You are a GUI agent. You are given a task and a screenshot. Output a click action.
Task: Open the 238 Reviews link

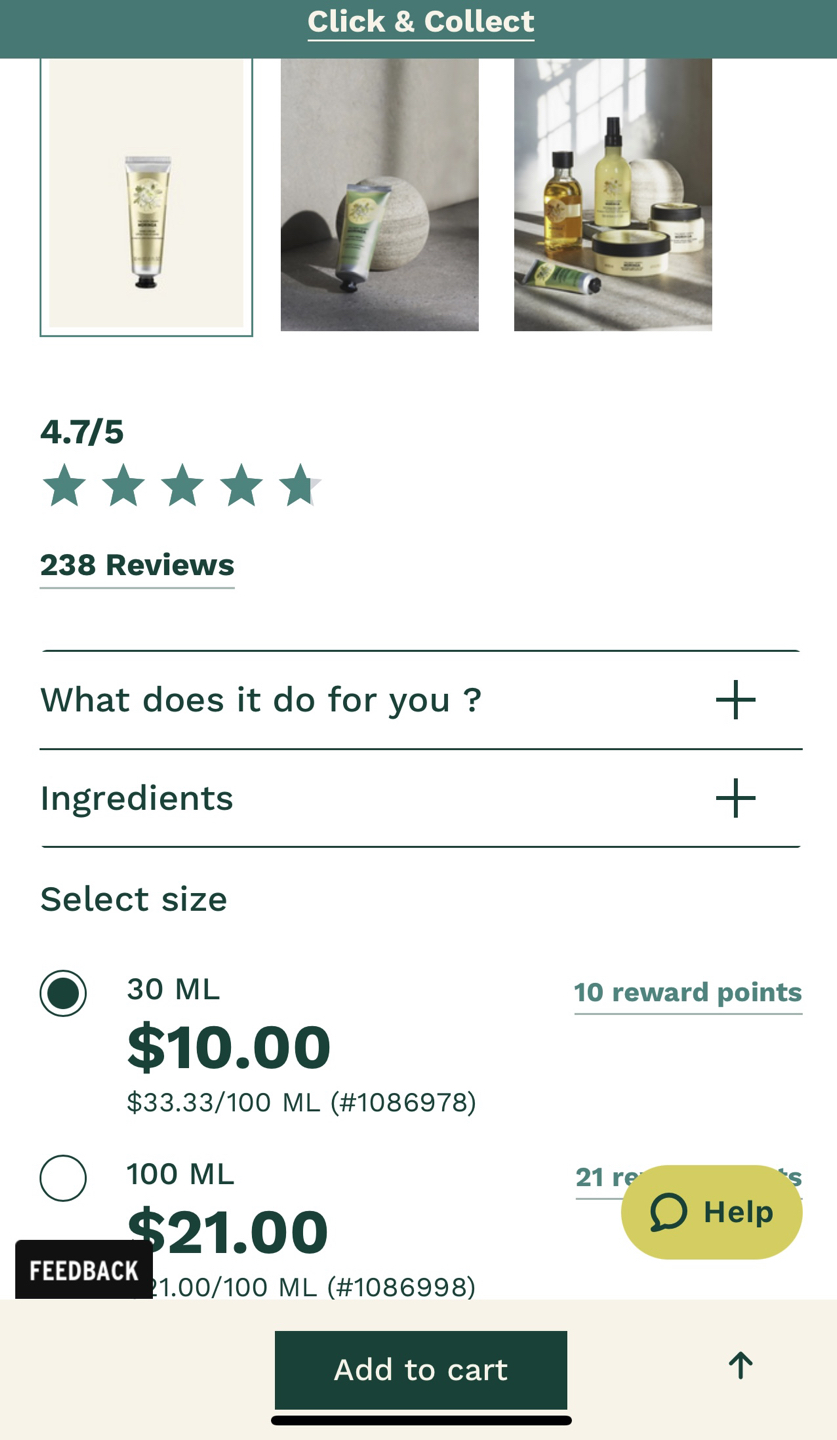(x=137, y=566)
